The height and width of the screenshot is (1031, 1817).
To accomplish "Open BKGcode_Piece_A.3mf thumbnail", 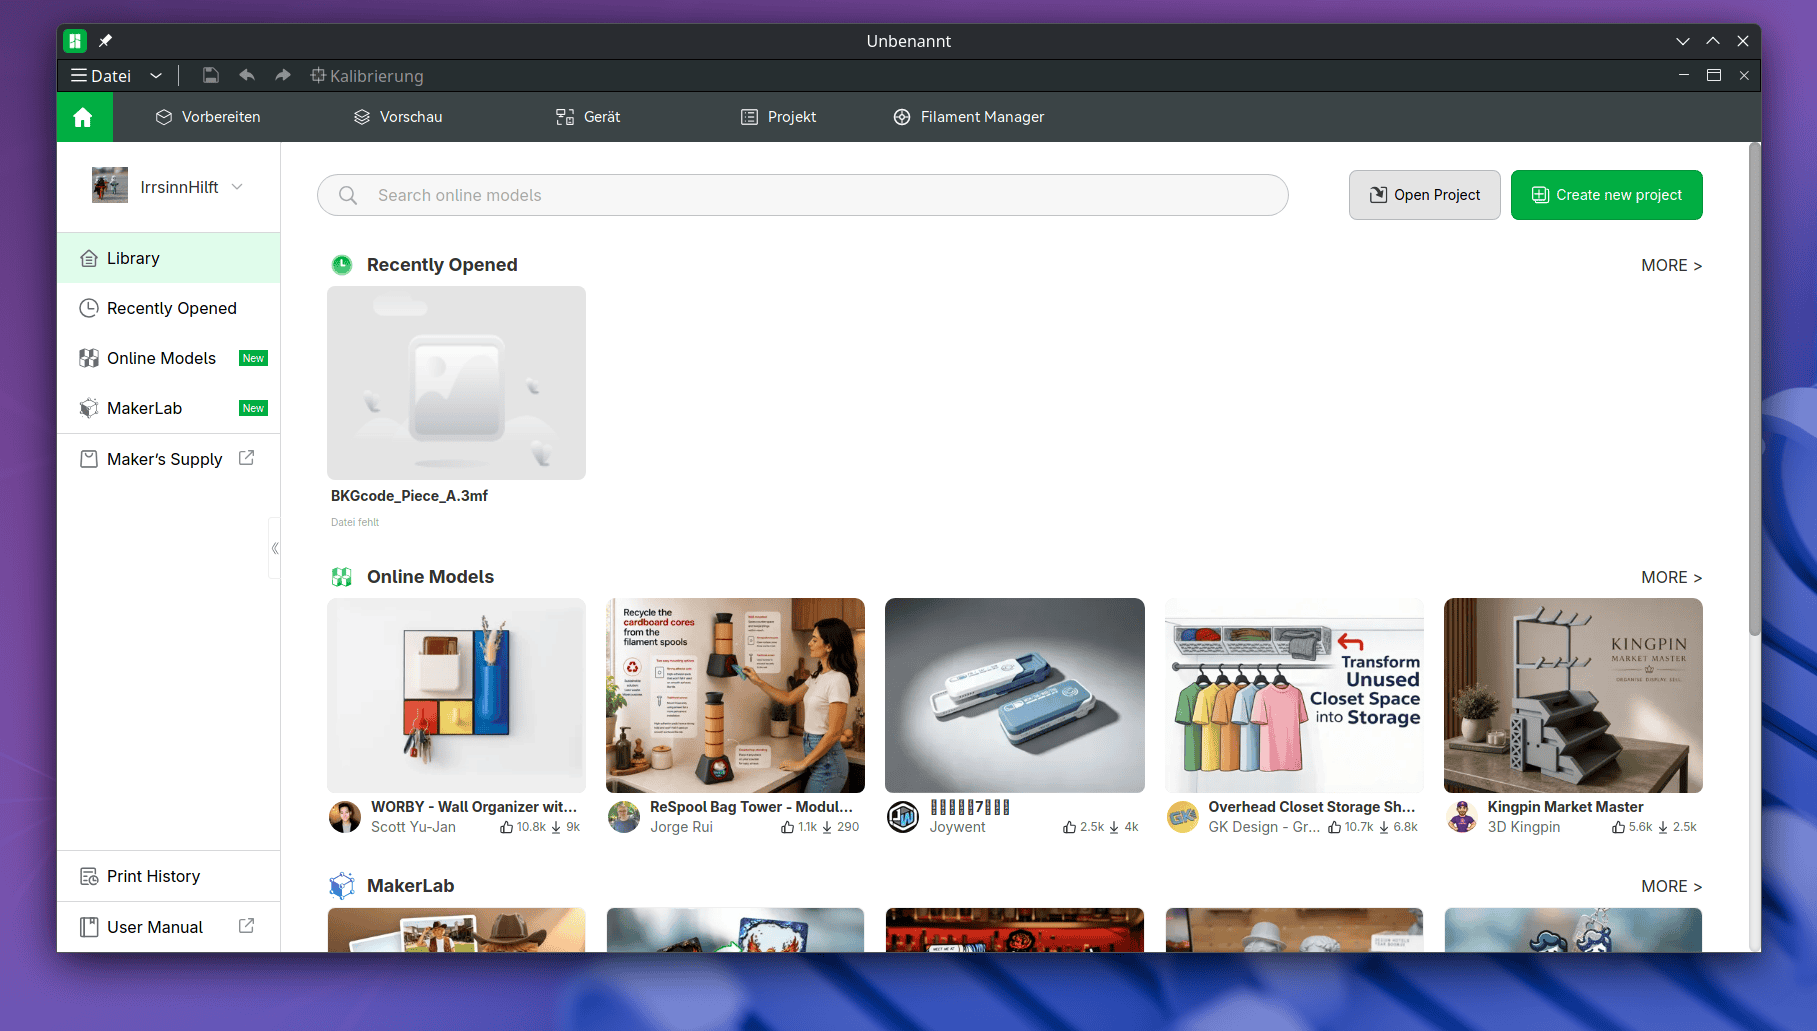I will pyautogui.click(x=456, y=383).
